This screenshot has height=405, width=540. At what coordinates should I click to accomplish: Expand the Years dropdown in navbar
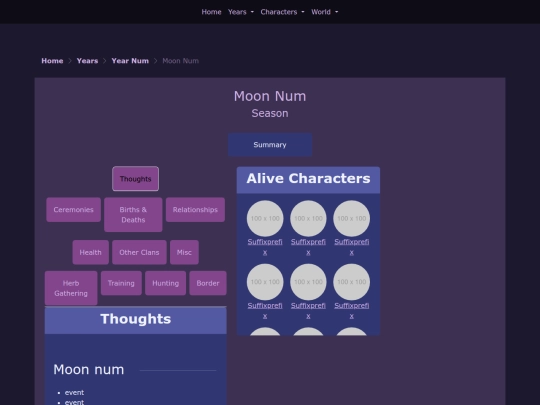pos(241,12)
